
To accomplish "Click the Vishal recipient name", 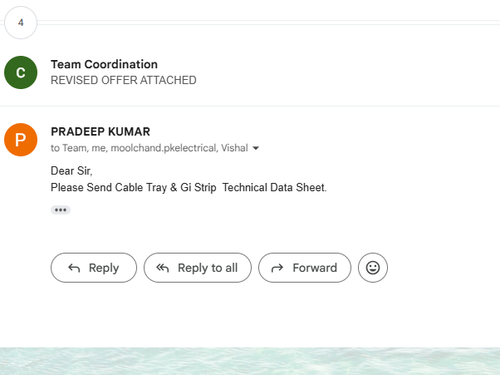I will click(235, 148).
